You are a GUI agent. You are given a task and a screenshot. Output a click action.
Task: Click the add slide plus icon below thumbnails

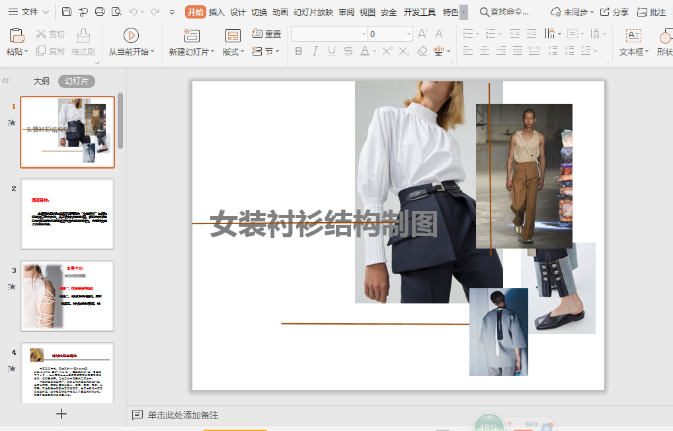pyautogui.click(x=61, y=413)
